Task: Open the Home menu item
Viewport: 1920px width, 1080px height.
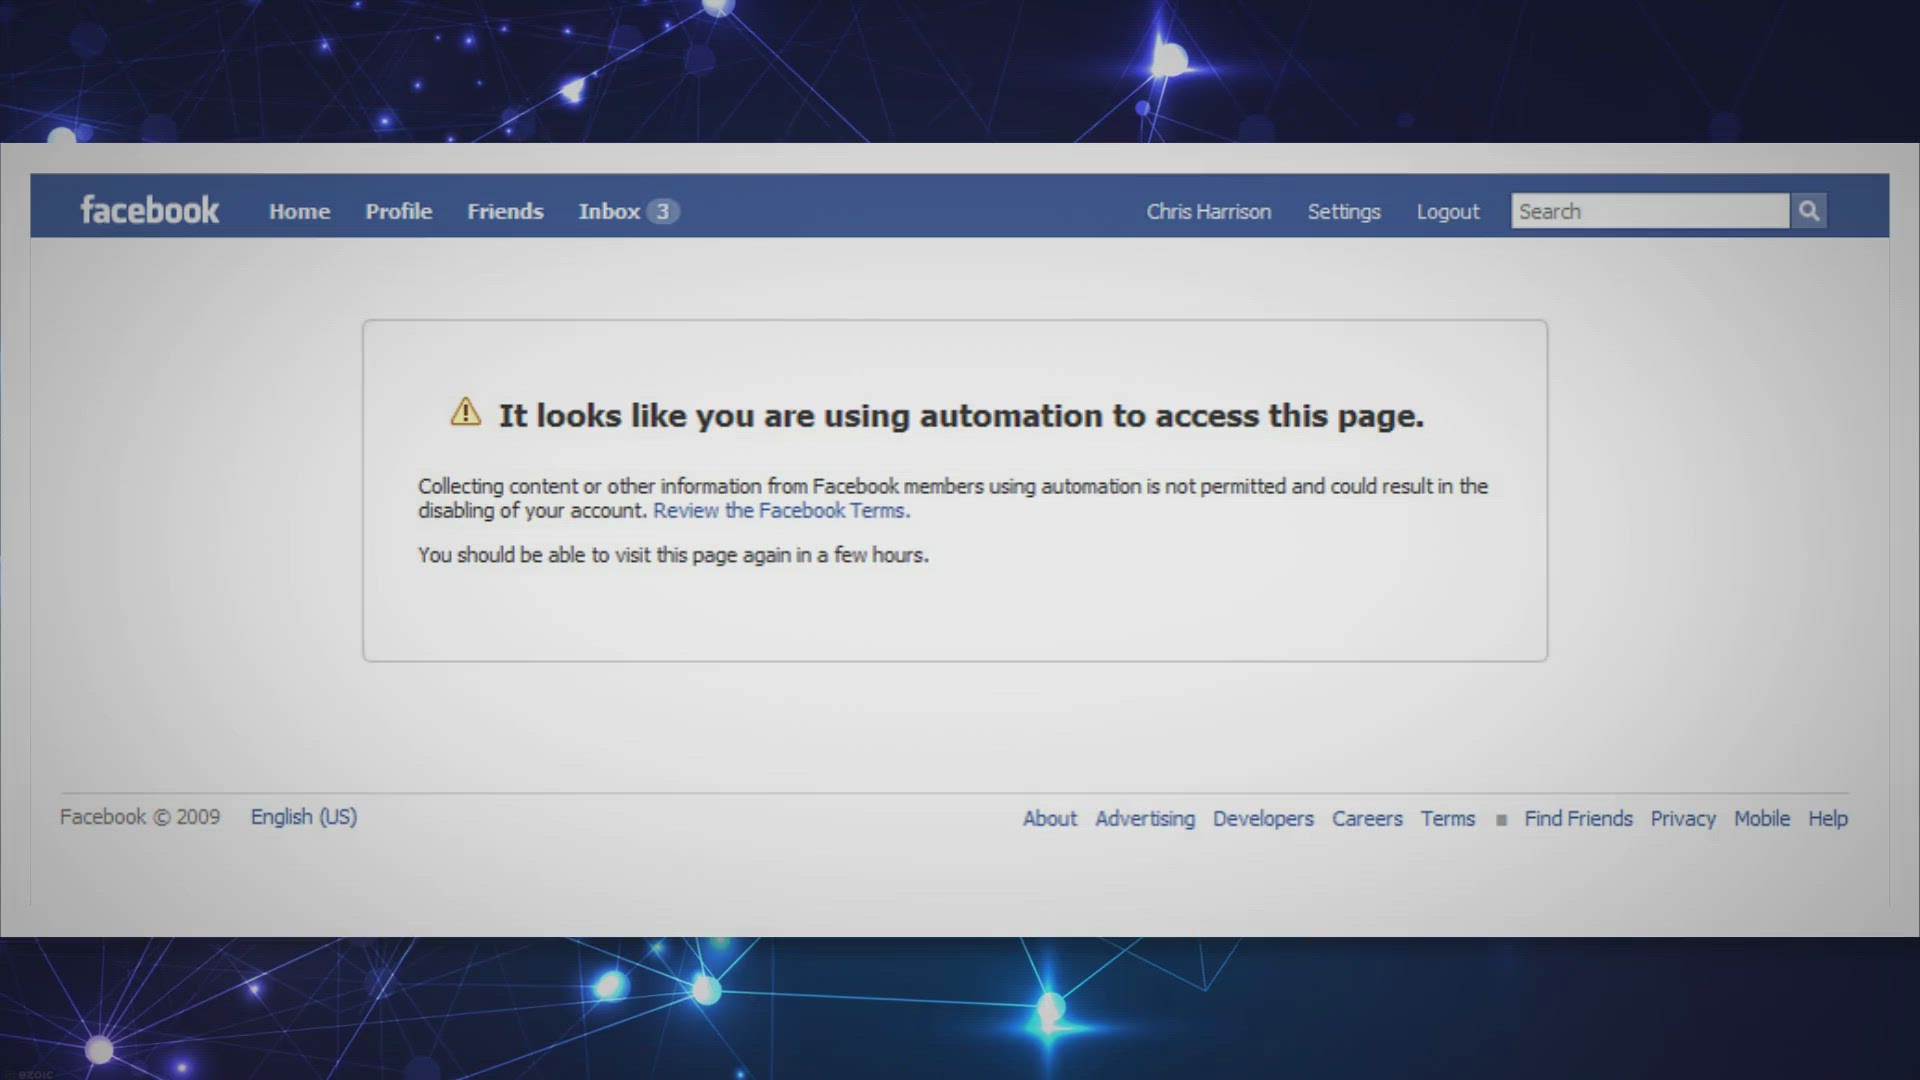Action: coord(299,211)
